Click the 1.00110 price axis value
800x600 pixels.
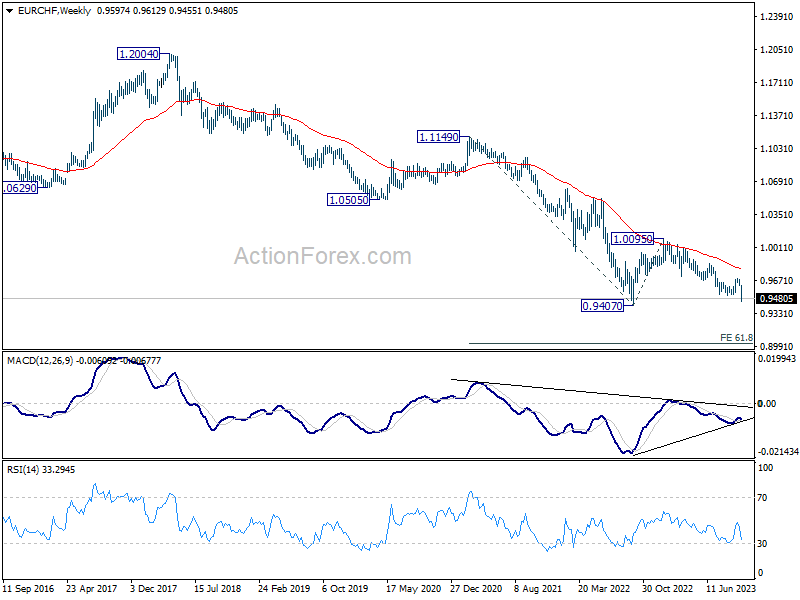[x=777, y=247]
